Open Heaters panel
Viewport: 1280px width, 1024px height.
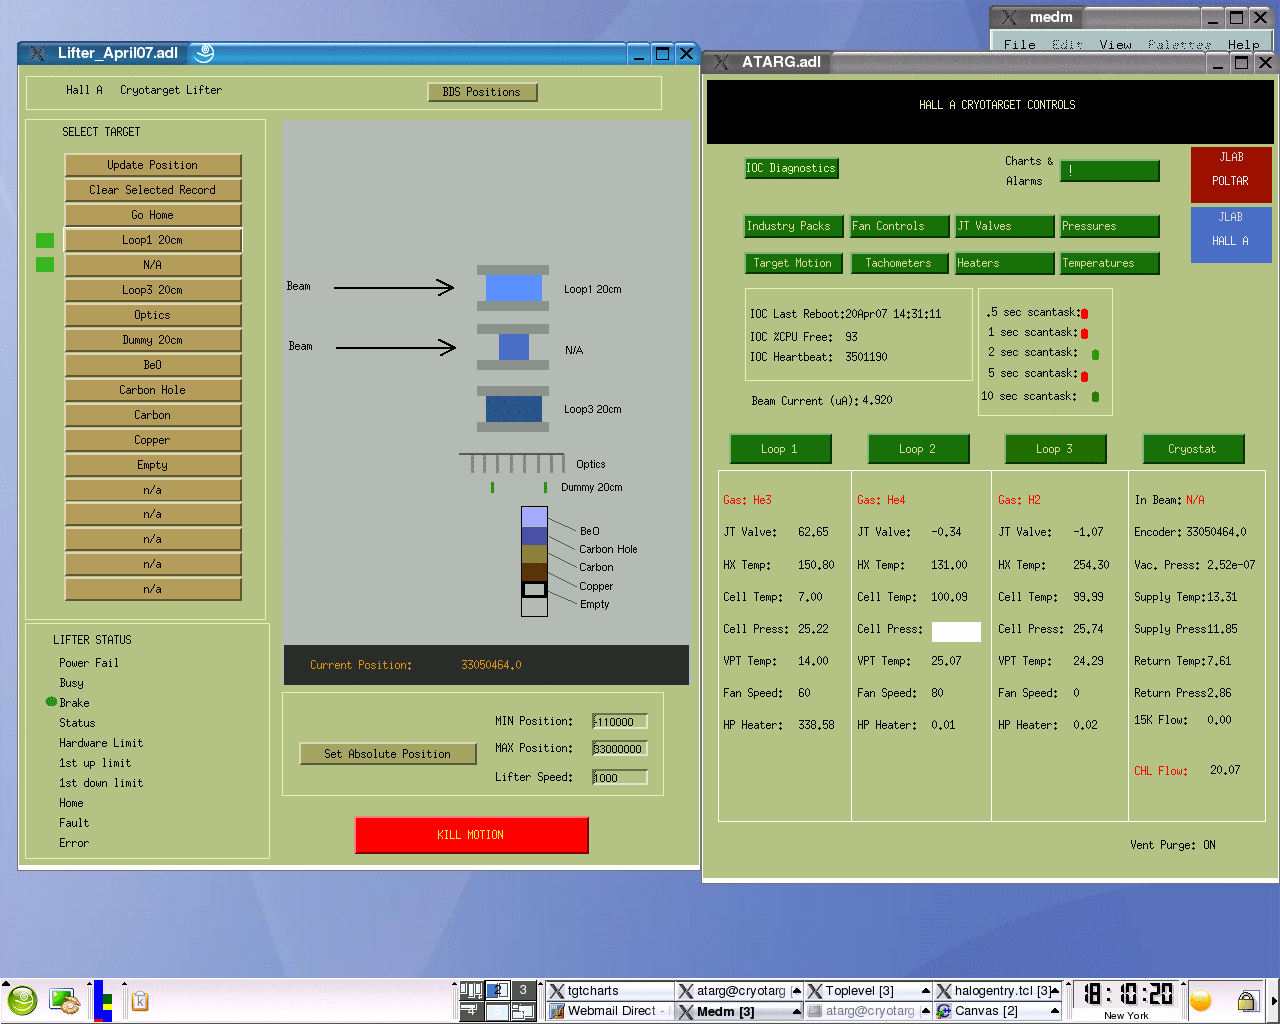[x=1005, y=263]
